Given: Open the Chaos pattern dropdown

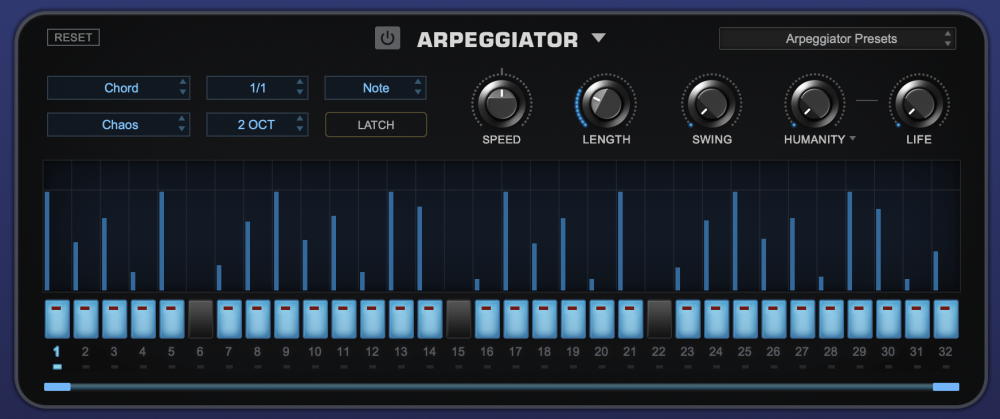Looking at the screenshot, I should pyautogui.click(x=119, y=125).
